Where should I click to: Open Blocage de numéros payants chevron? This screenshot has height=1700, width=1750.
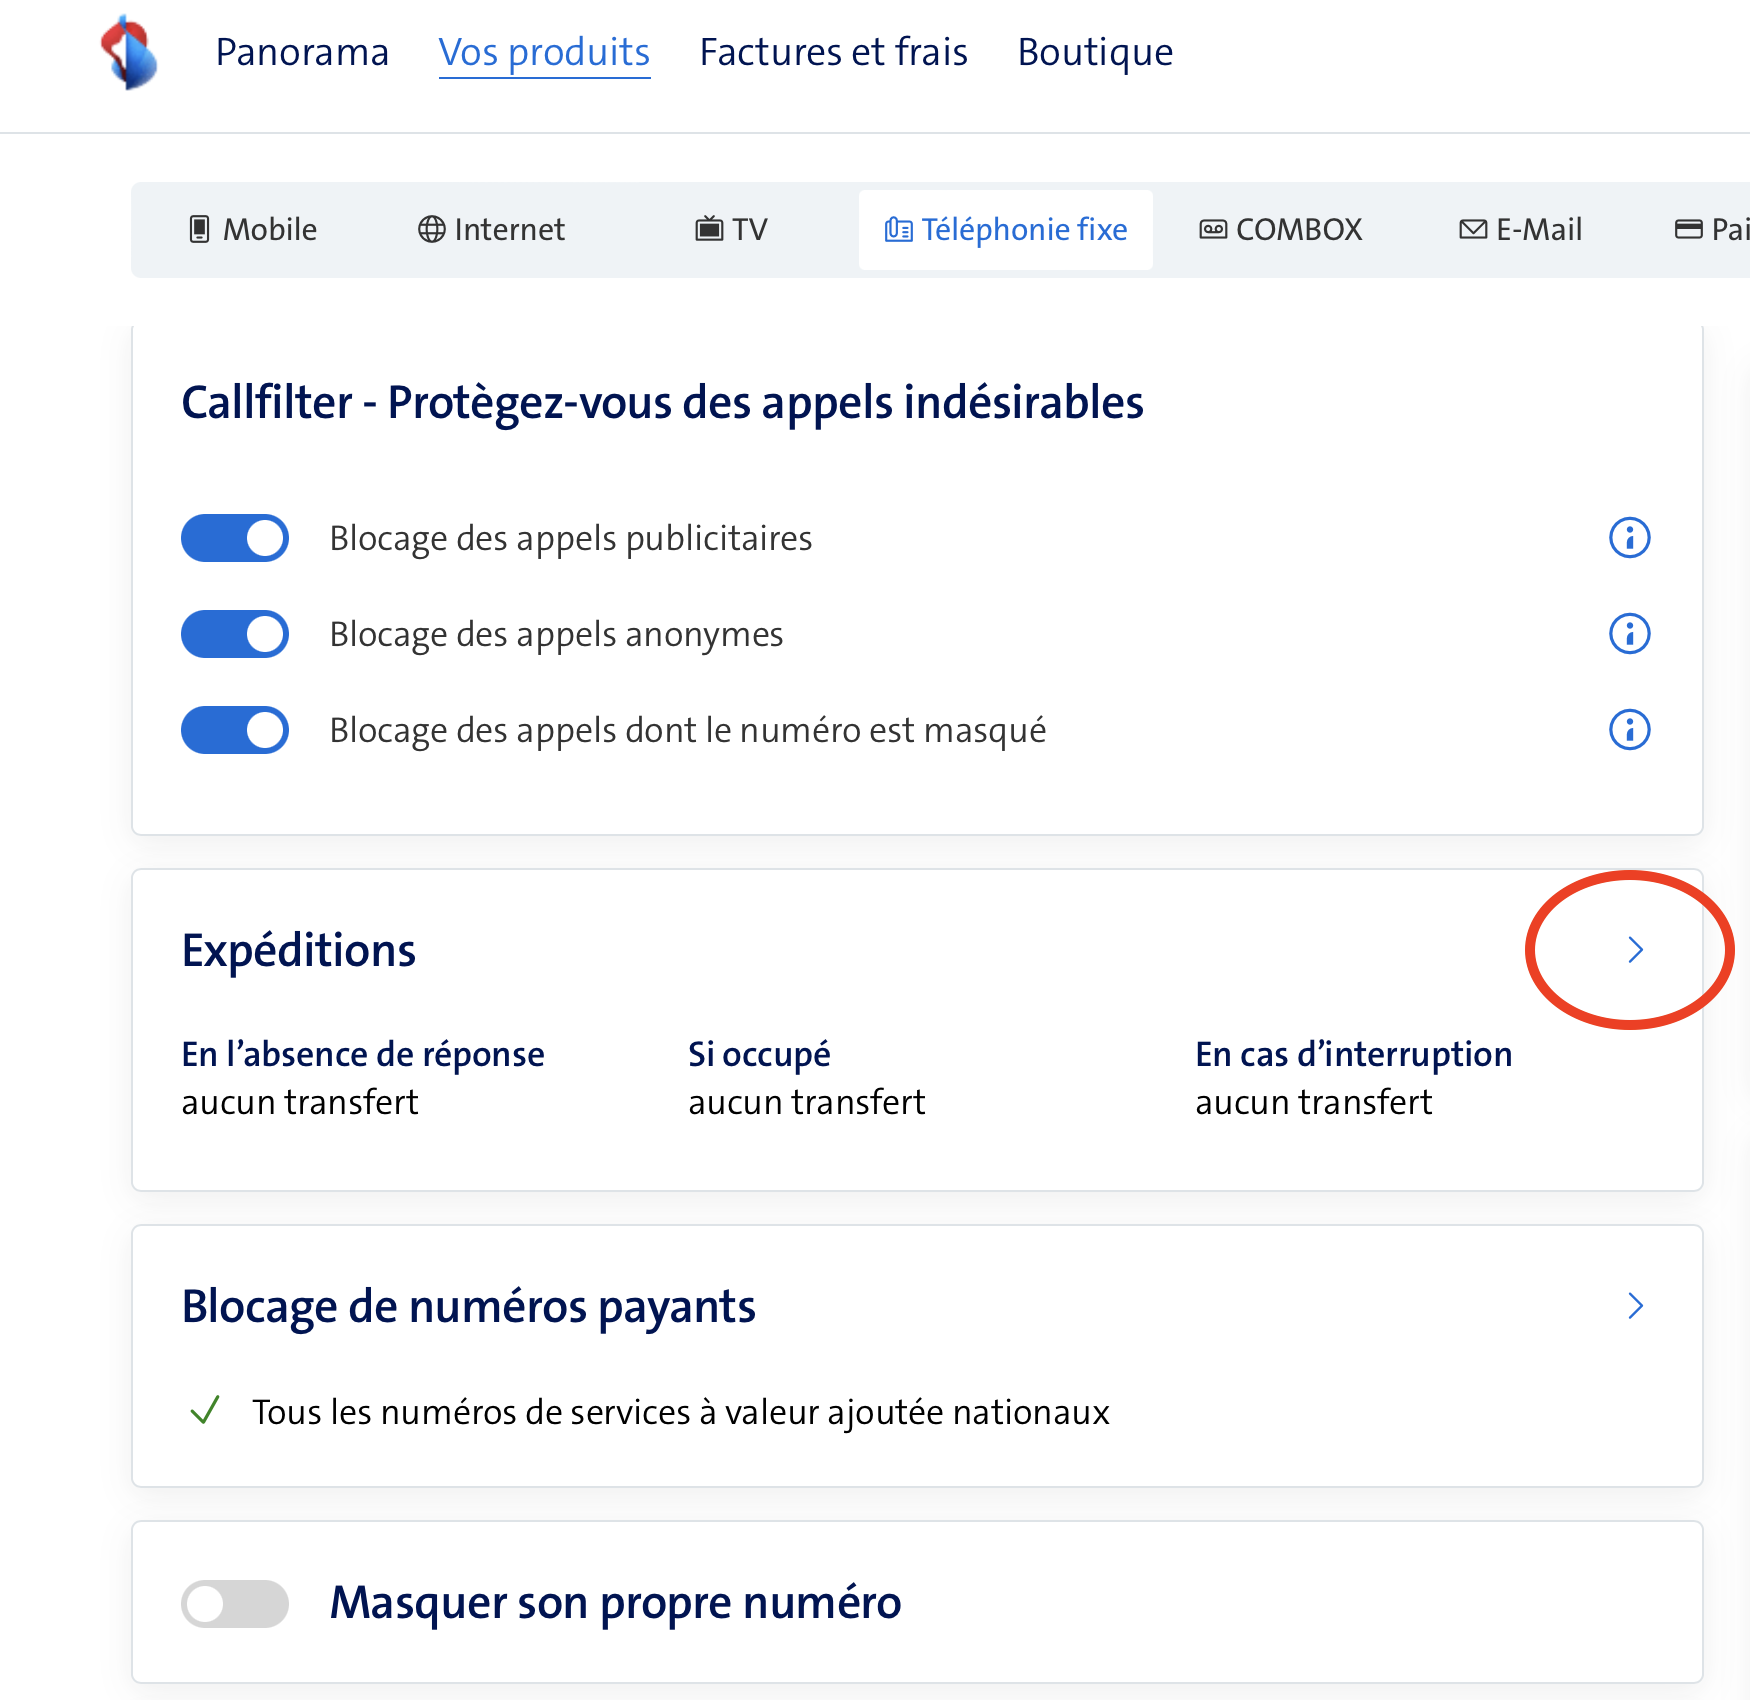(1635, 1306)
